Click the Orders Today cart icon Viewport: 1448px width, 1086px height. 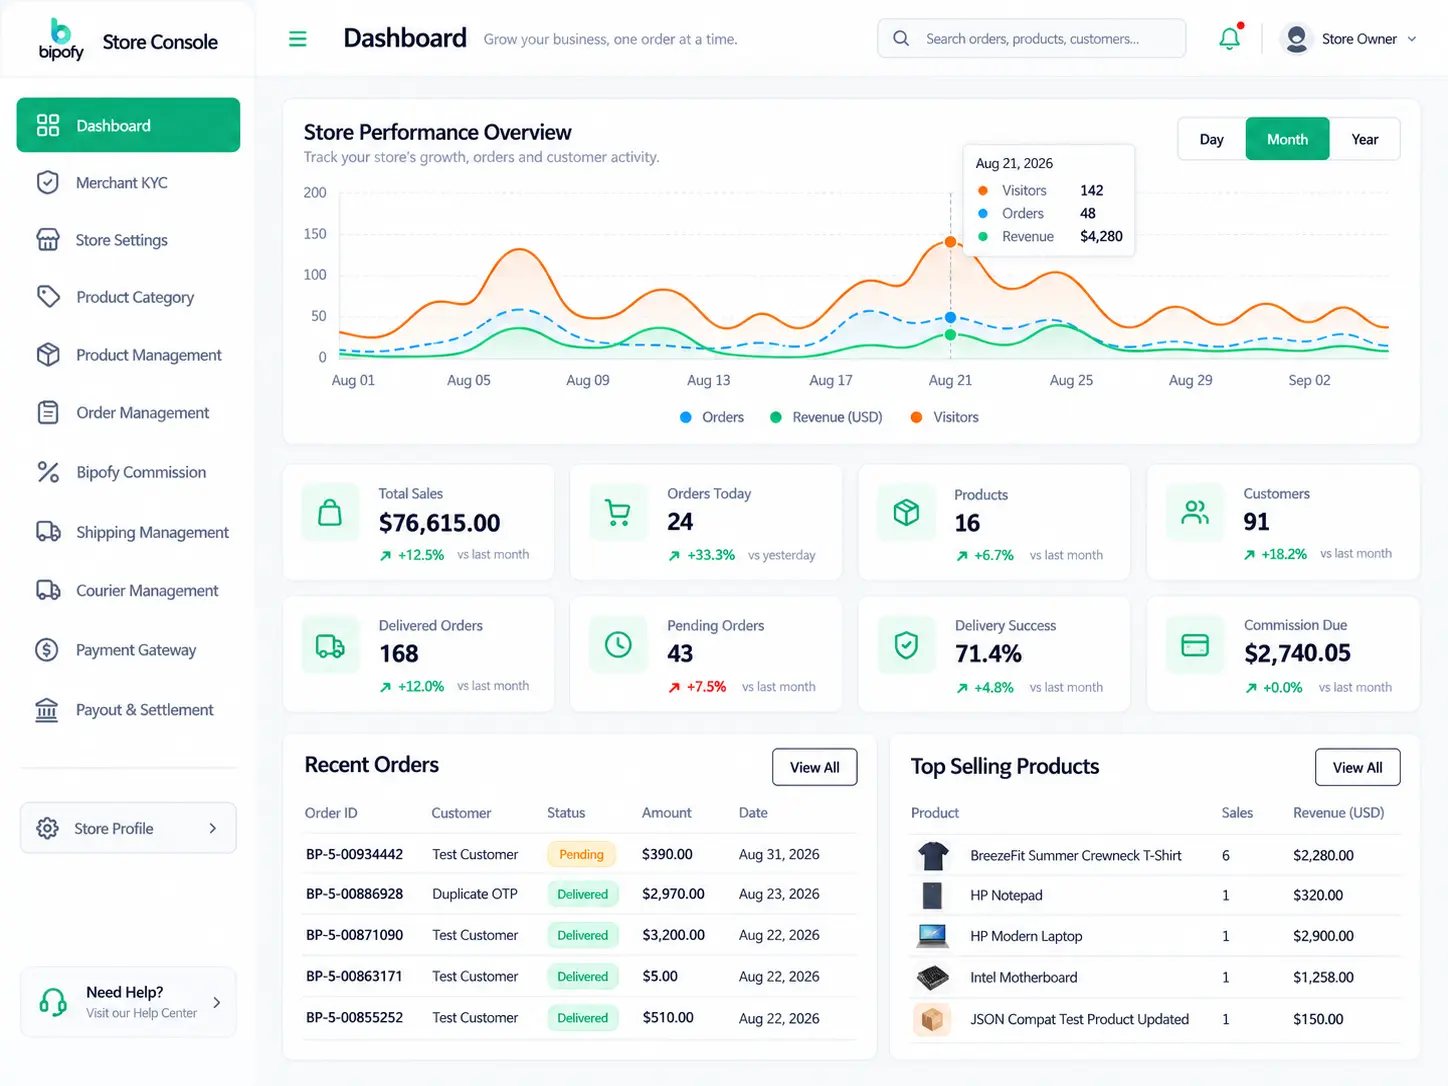click(x=618, y=513)
